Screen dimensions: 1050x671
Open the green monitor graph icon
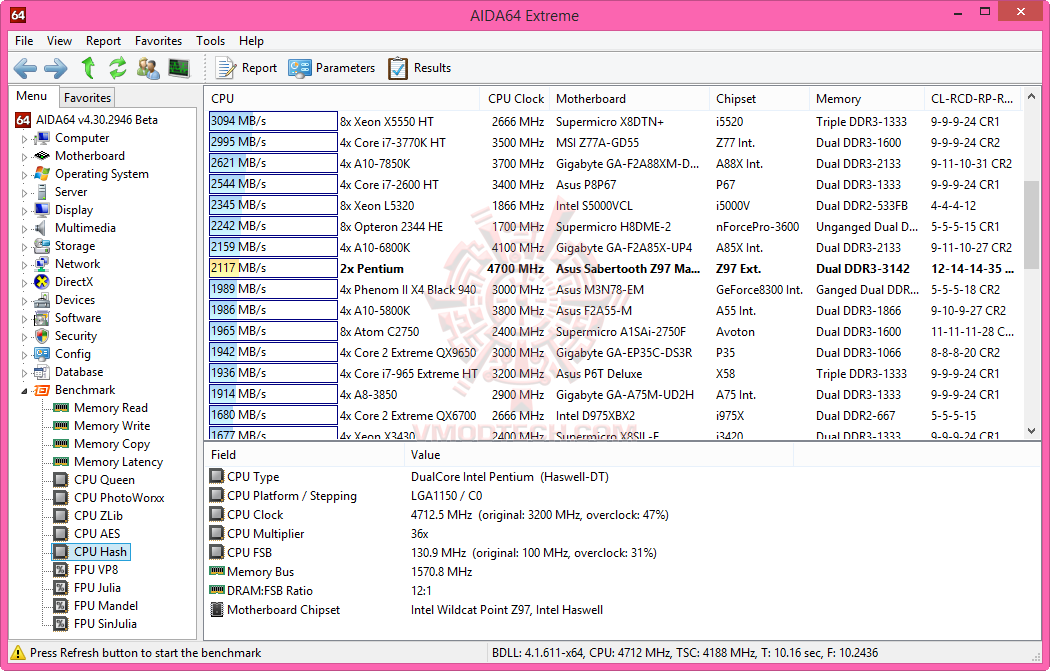pos(179,68)
